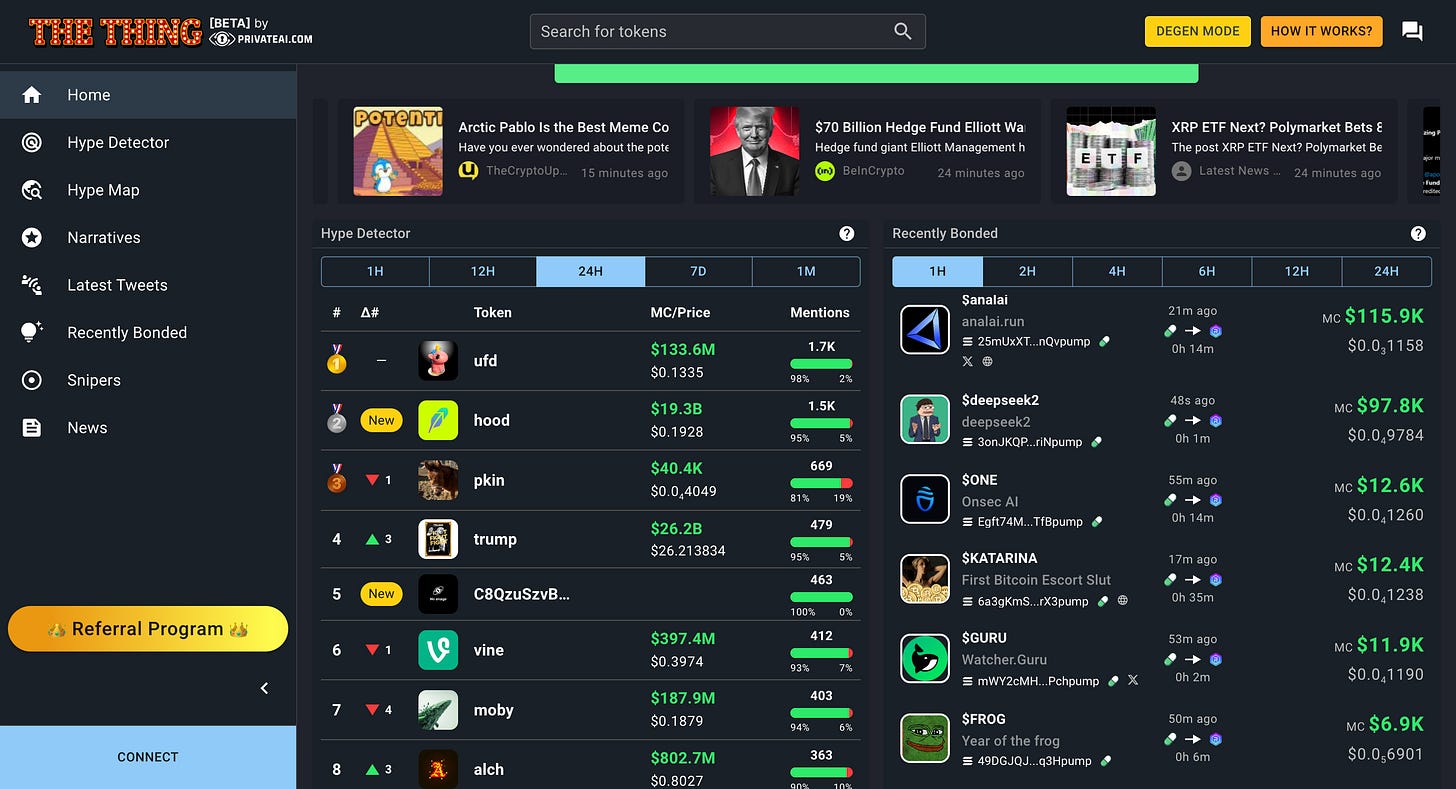Click the ufd token avatar
Image resolution: width=1456 pixels, height=789 pixels.
[x=438, y=360]
